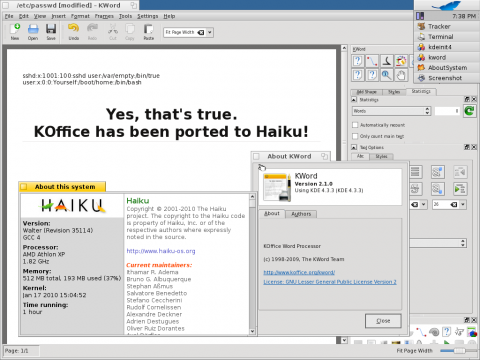Viewport: 480px width, 360px height.
Task: Click the Open toolbar icon
Action: pos(33,29)
